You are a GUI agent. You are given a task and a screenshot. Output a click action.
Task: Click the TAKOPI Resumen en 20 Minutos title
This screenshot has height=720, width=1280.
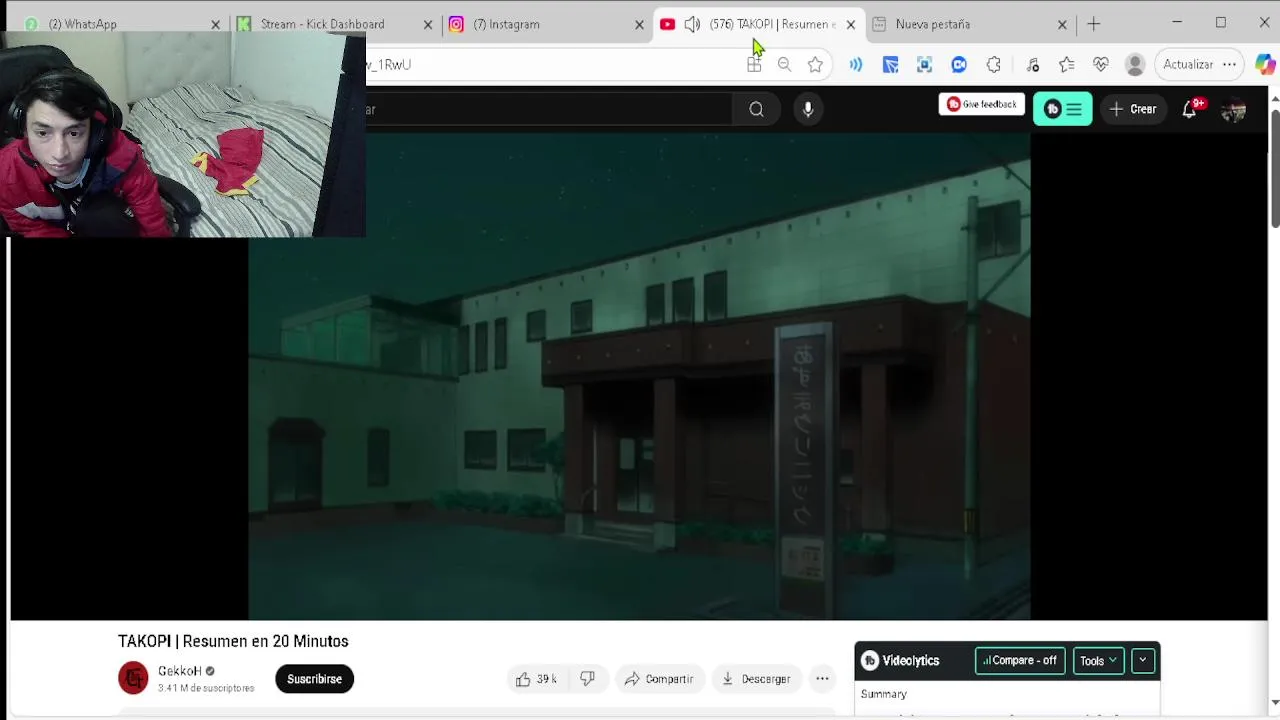point(233,641)
